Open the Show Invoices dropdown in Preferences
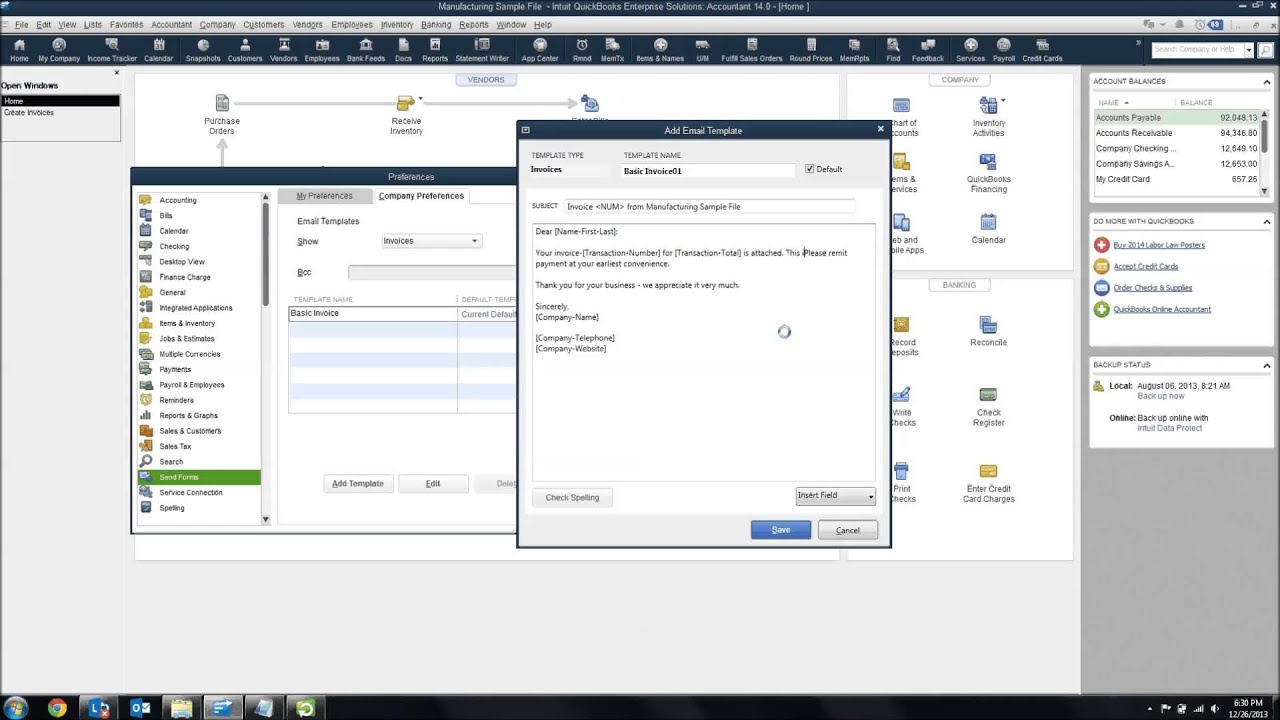Screen dimensions: 1280x720 click(x=431, y=241)
